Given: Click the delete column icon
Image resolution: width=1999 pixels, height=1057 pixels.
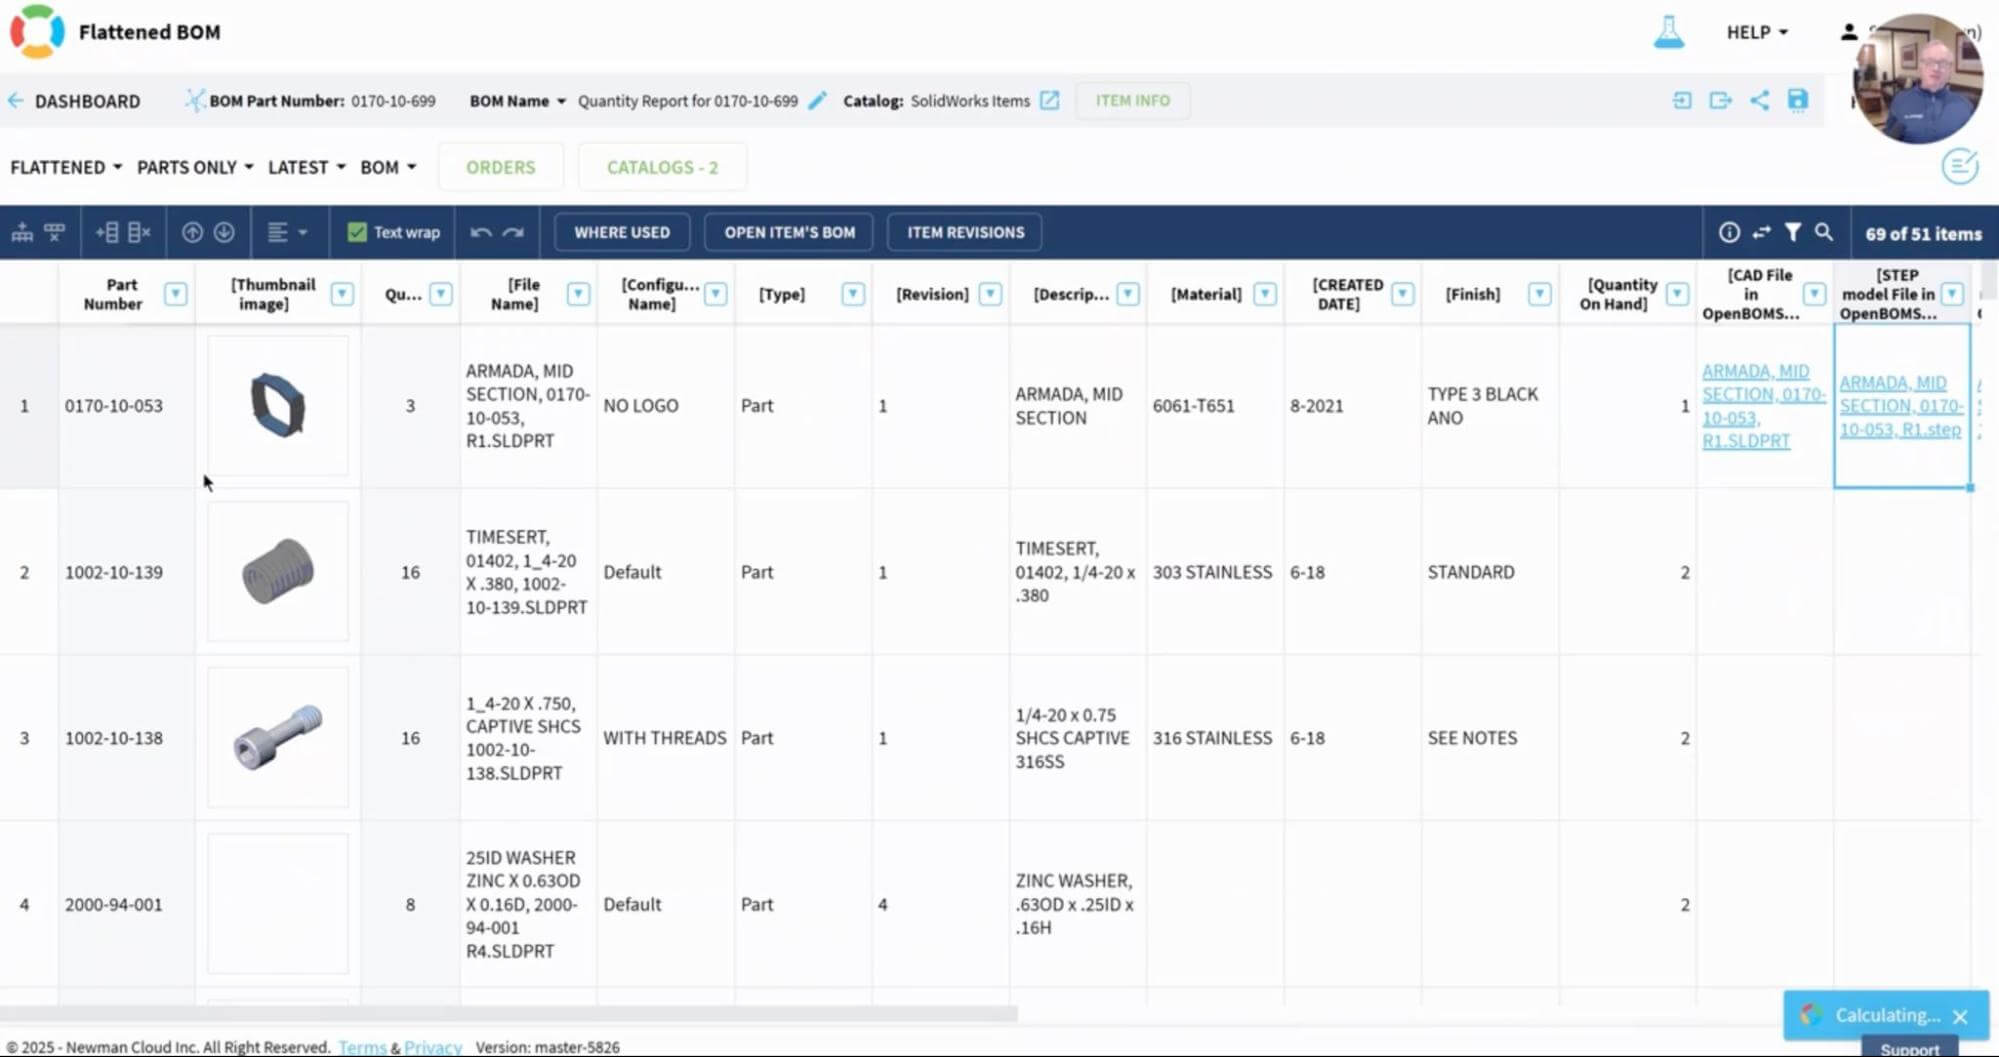Looking at the screenshot, I should tap(139, 232).
